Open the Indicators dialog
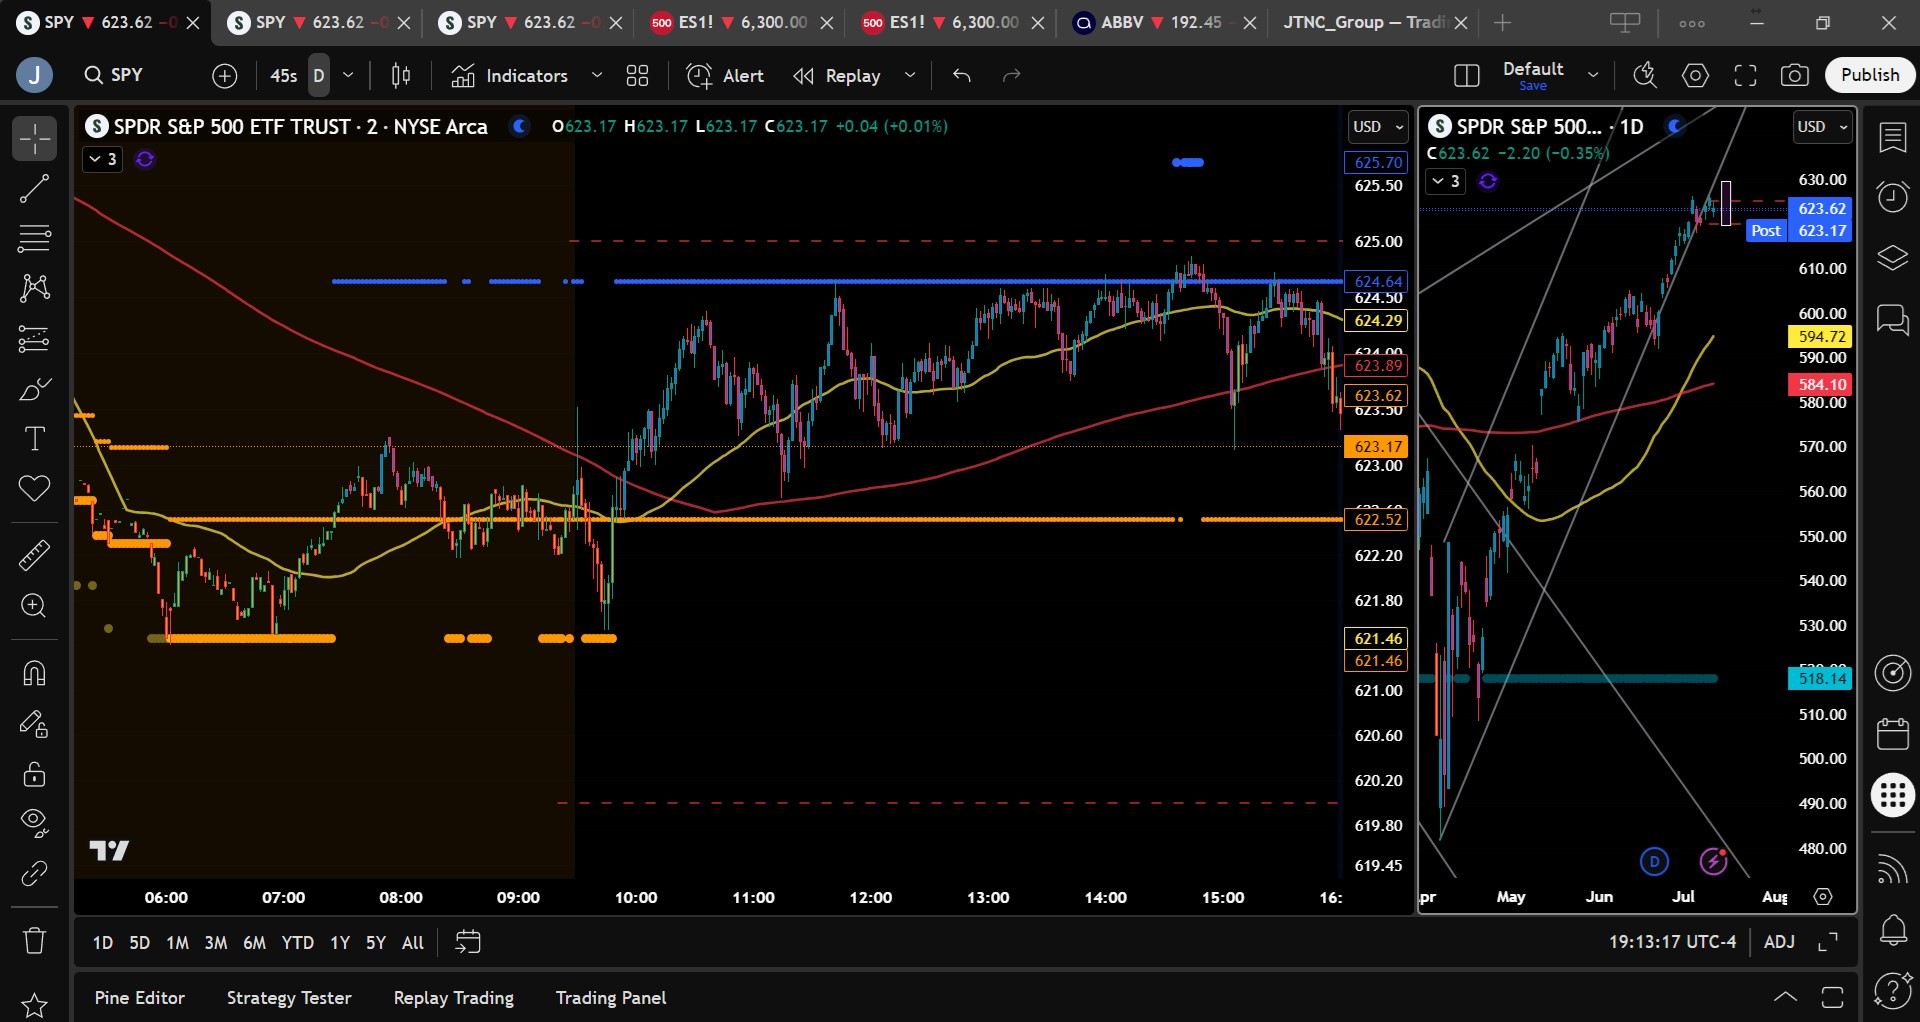 point(510,75)
